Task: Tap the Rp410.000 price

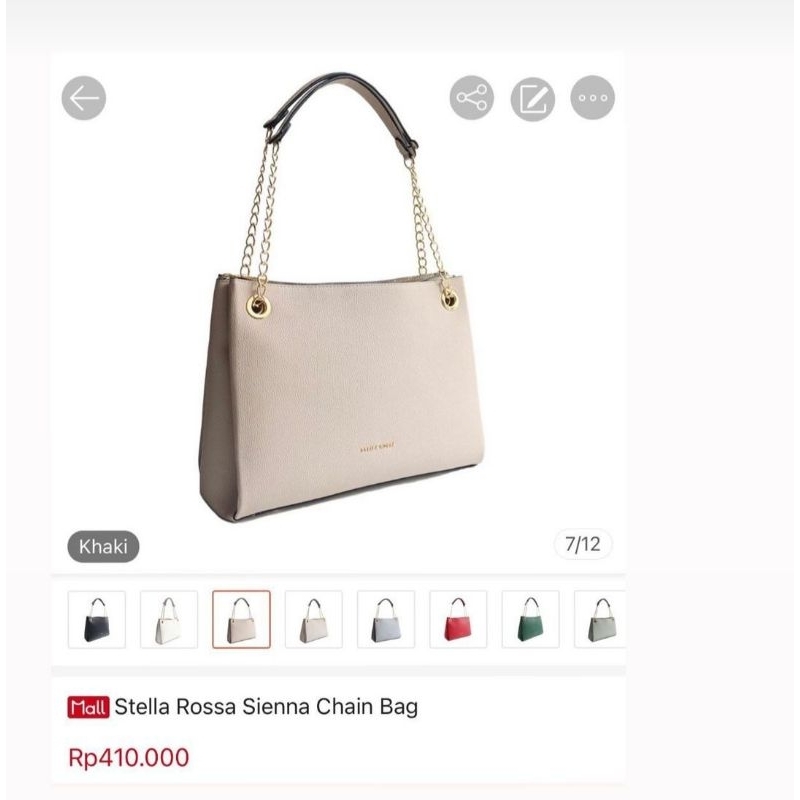Action: tap(129, 758)
